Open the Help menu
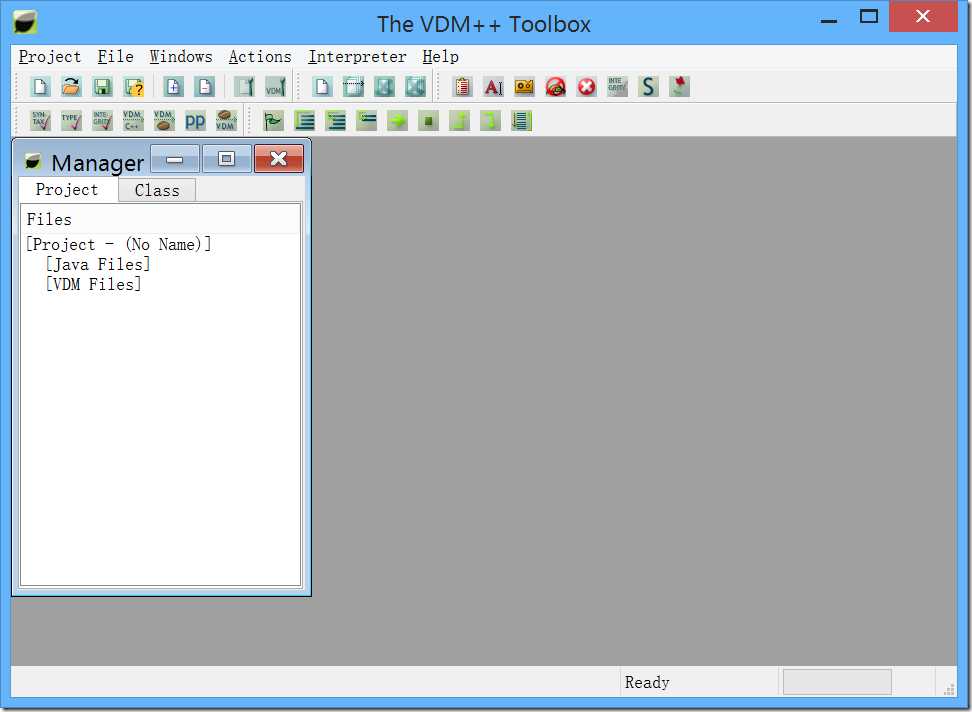This screenshot has height=712, width=972. coord(440,57)
